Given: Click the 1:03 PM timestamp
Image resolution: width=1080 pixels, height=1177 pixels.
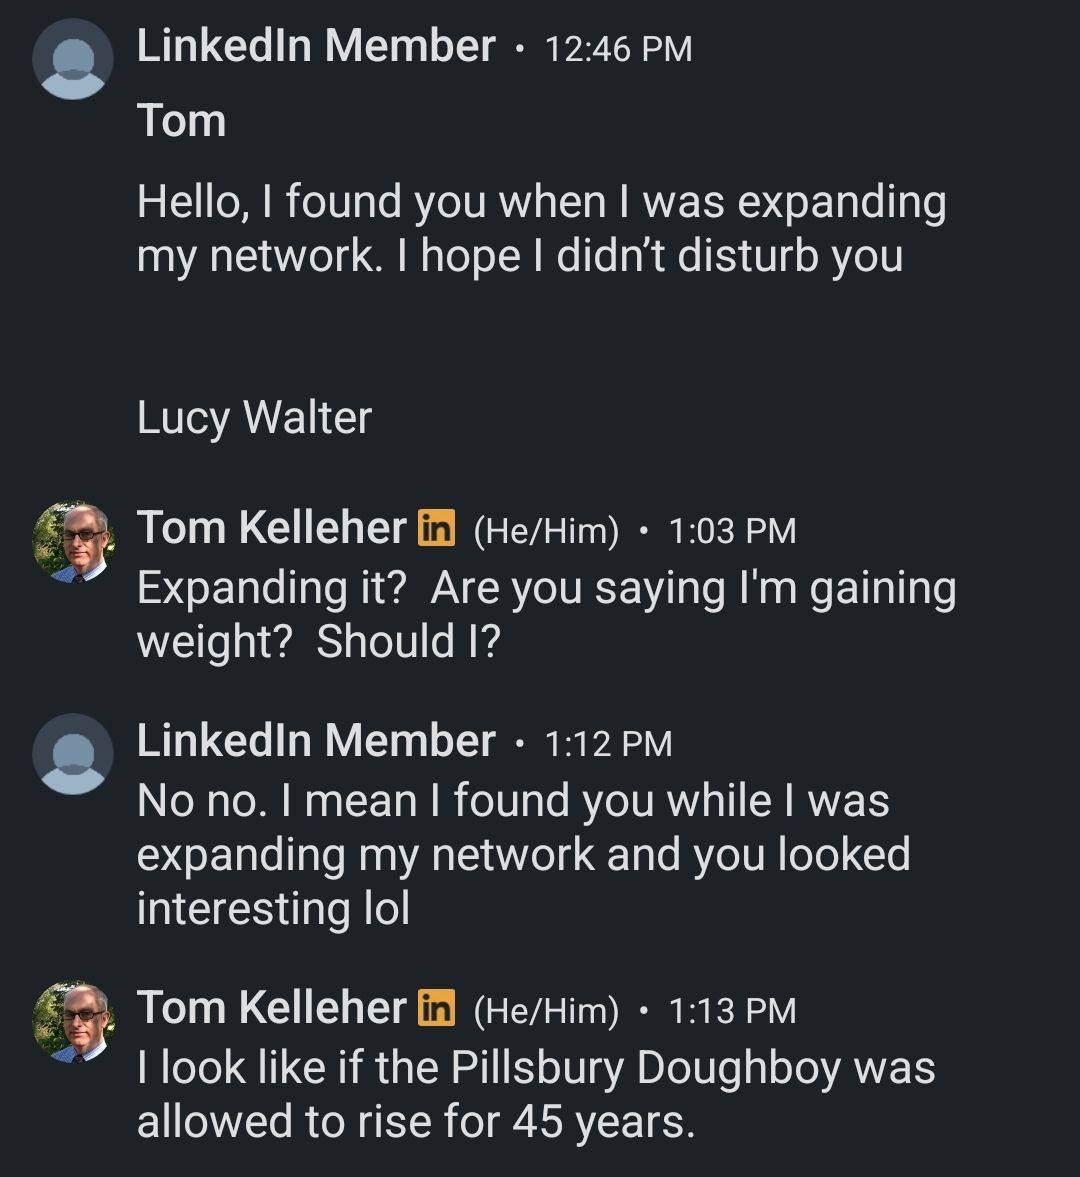Looking at the screenshot, I should point(732,531).
